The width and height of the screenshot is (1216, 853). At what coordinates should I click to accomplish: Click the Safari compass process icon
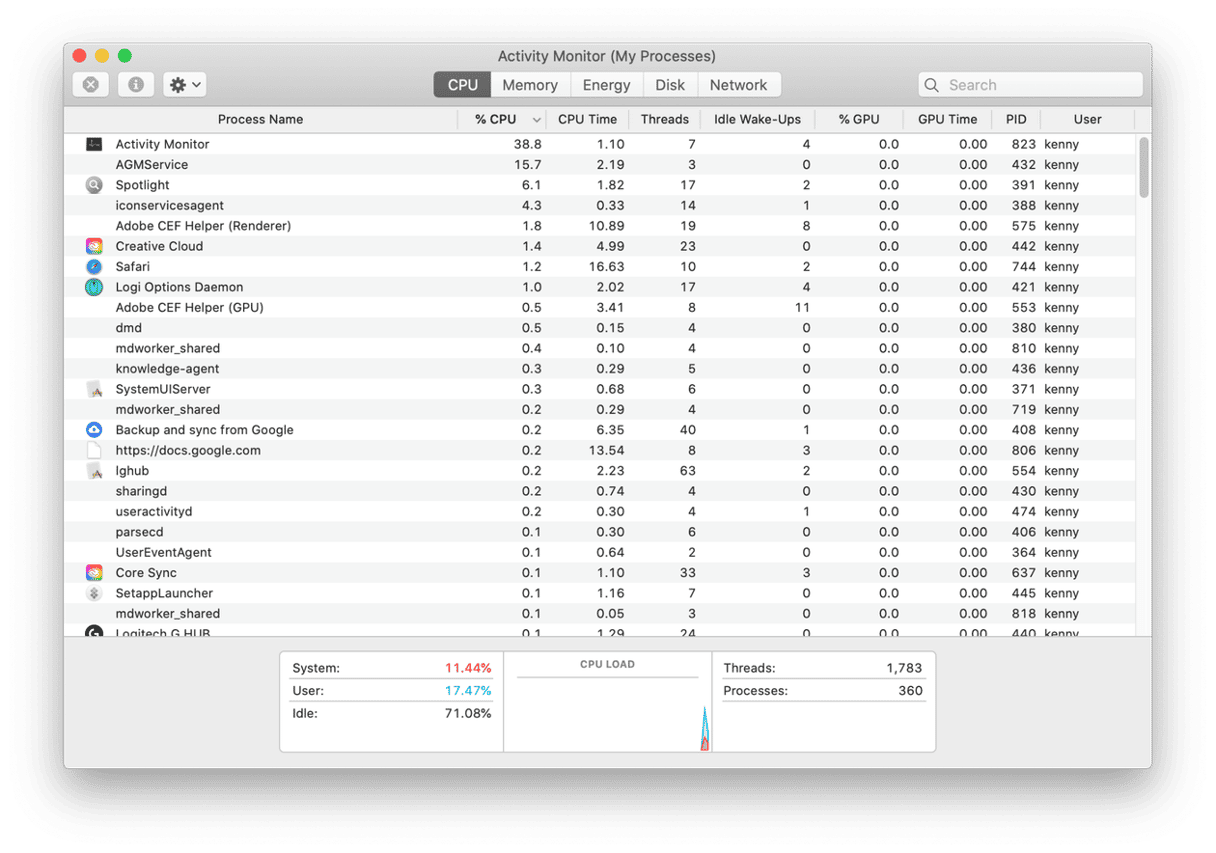[94, 267]
